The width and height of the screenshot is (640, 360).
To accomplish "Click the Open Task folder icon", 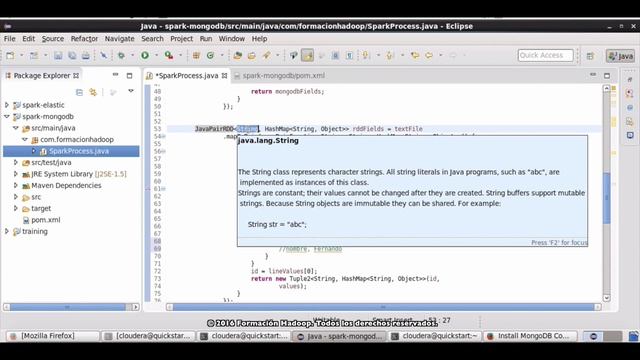I will (251, 56).
